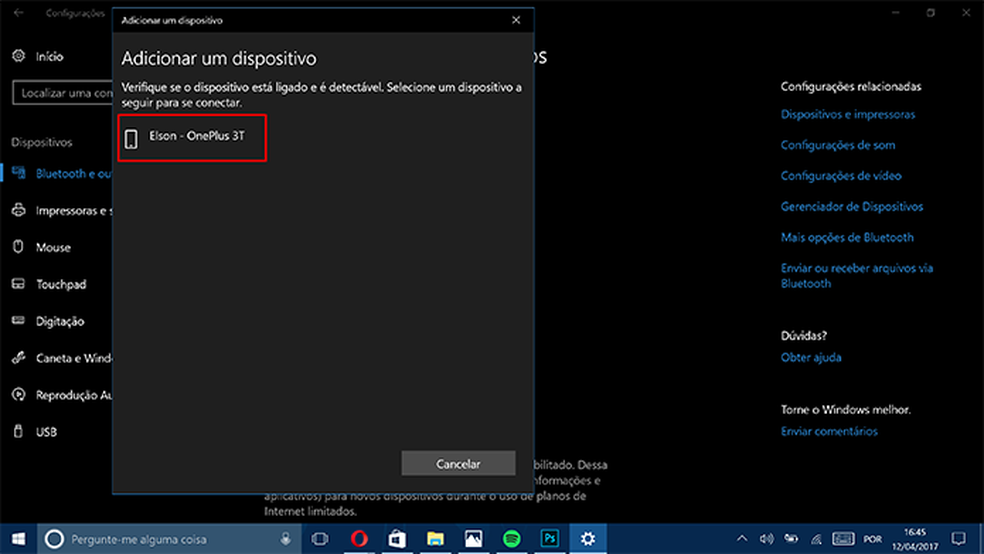Open Photoshop from taskbar
The width and height of the screenshot is (984, 554).
pos(550,539)
